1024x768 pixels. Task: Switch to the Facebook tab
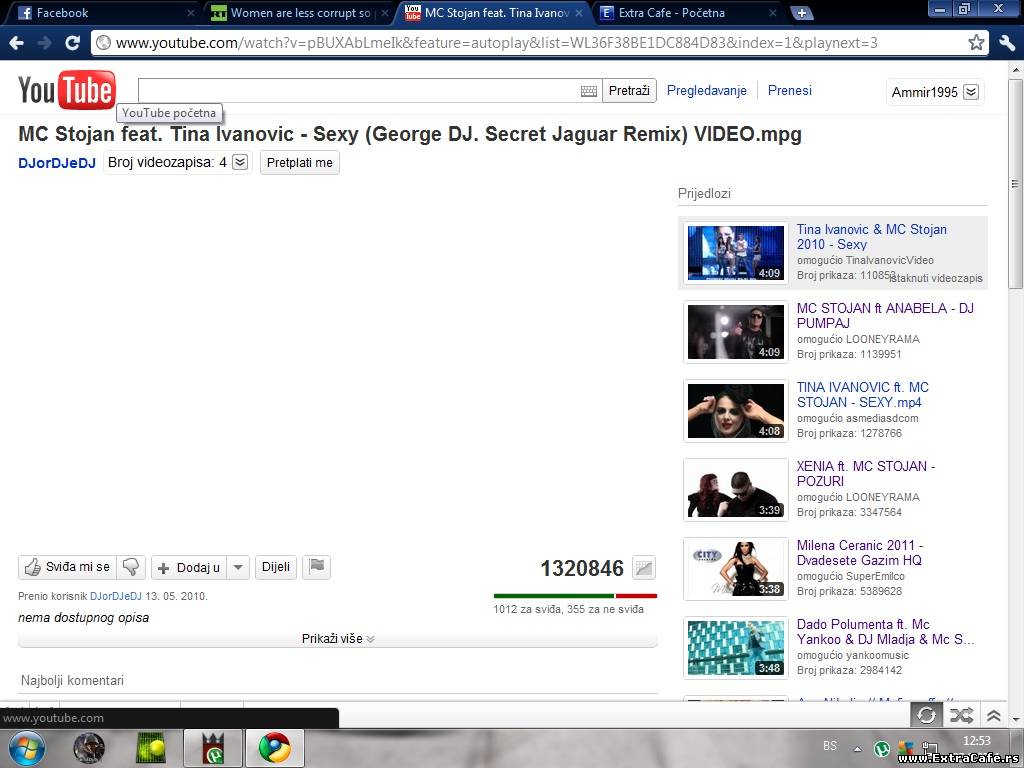tap(106, 13)
